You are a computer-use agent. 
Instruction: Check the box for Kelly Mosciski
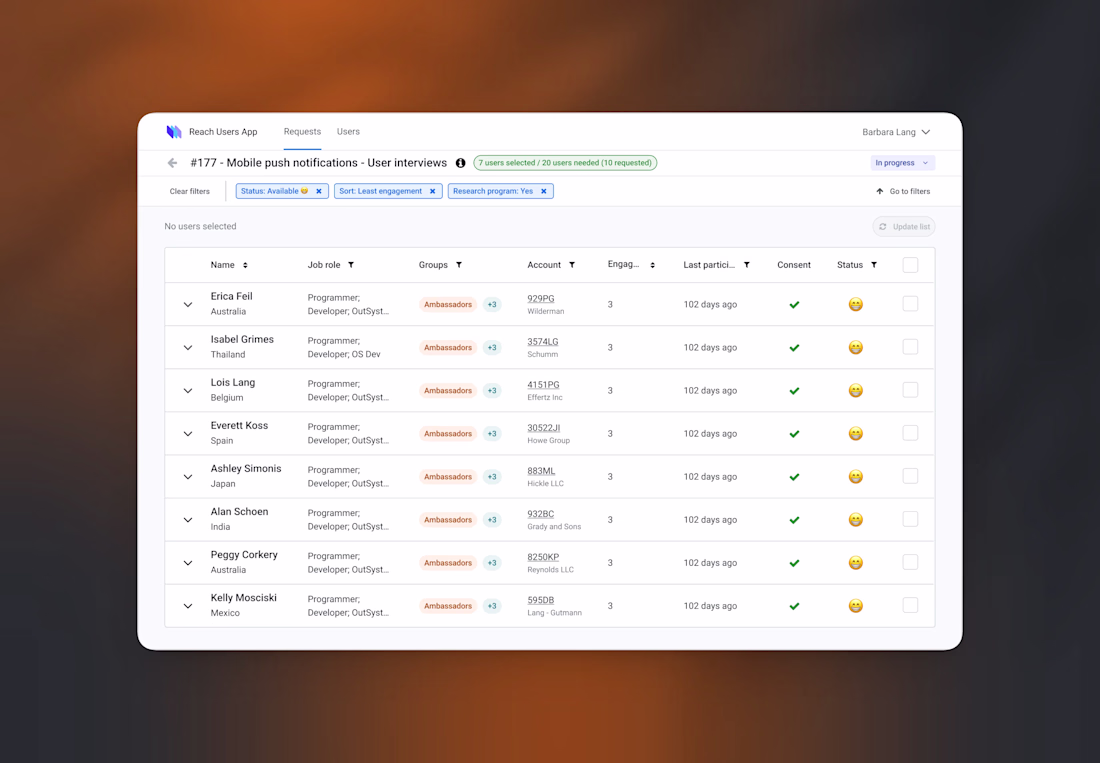click(910, 605)
